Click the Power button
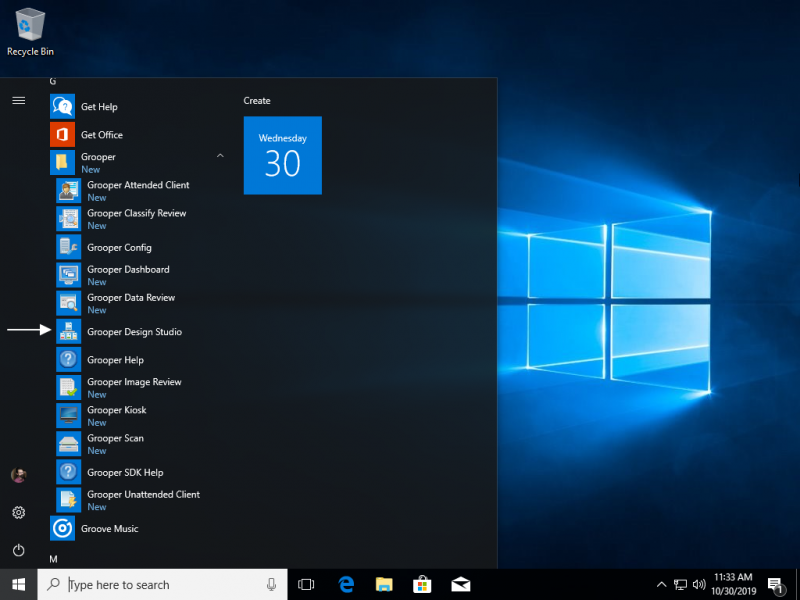The image size is (800, 600). pos(18,550)
